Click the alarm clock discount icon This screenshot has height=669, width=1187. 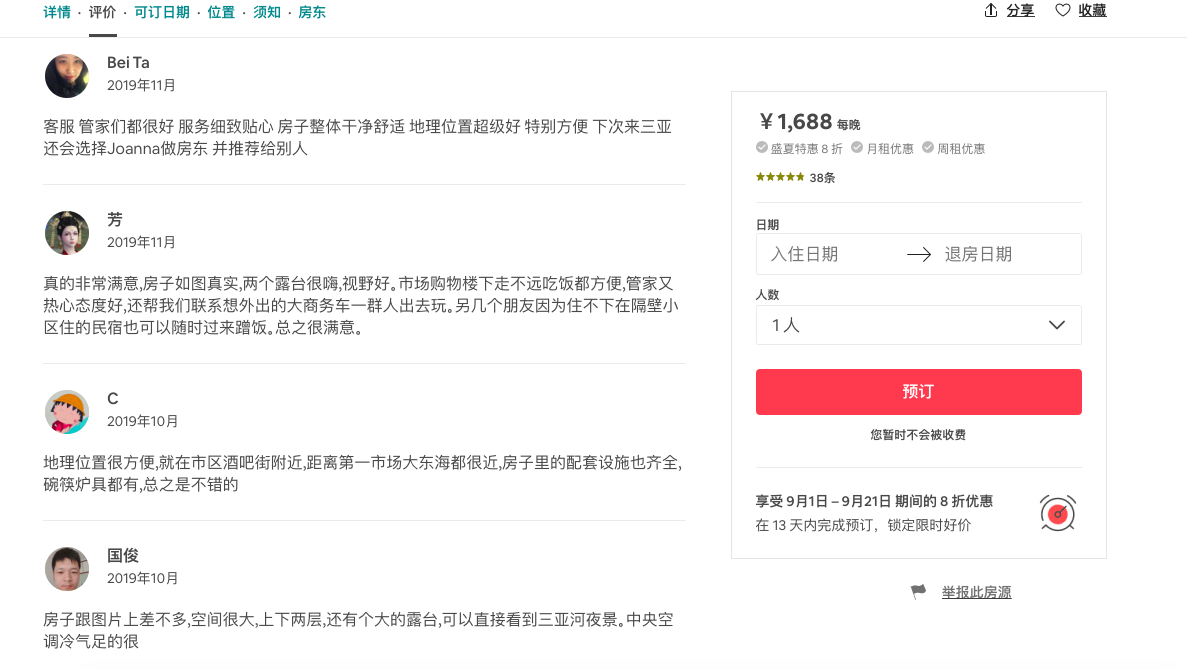[1057, 513]
